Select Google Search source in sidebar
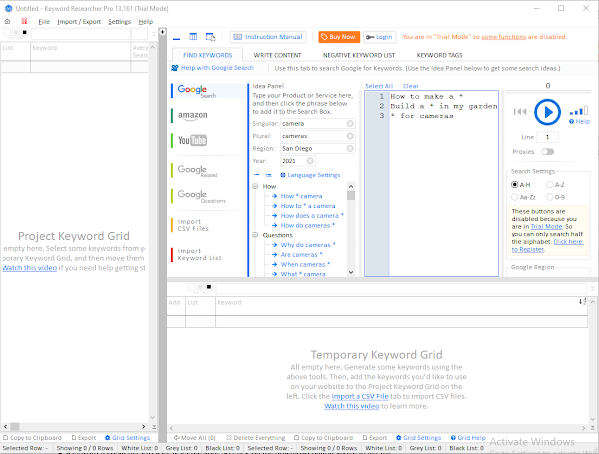The height and width of the screenshot is (454, 599). tap(209, 91)
